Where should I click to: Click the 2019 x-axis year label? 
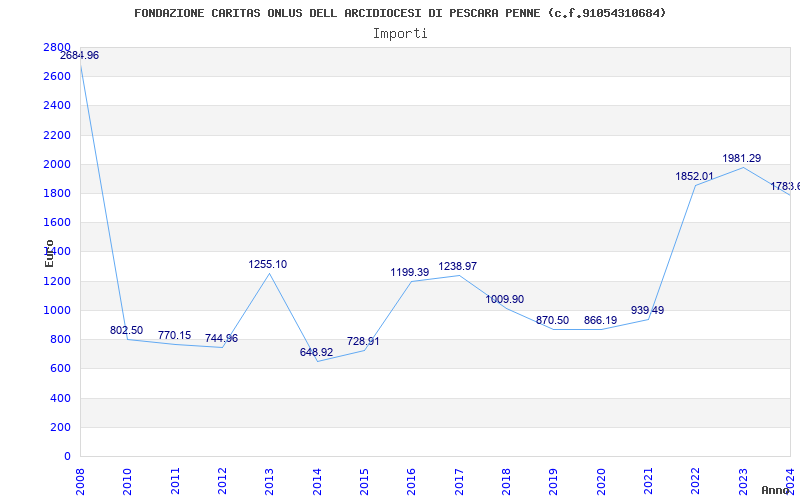pyautogui.click(x=554, y=482)
